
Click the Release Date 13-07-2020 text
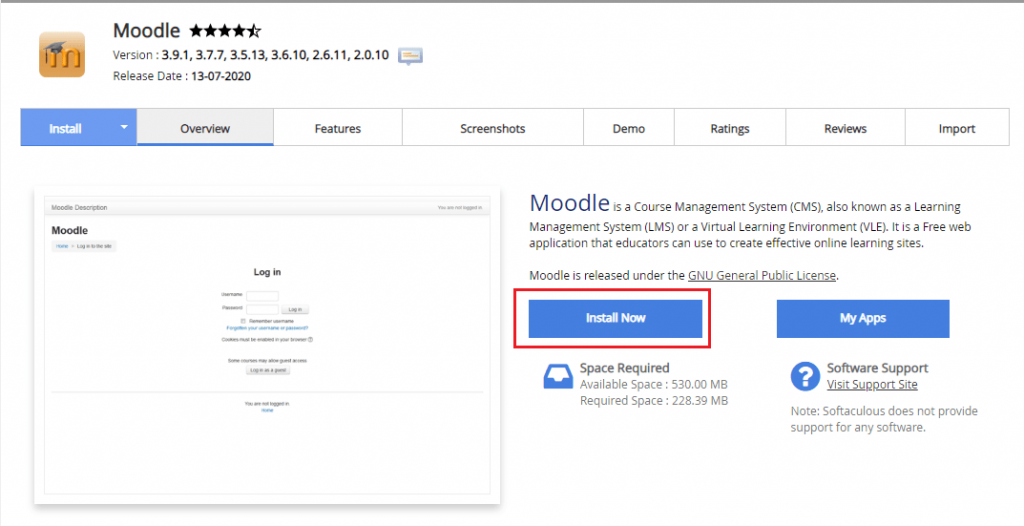pyautogui.click(x=182, y=76)
